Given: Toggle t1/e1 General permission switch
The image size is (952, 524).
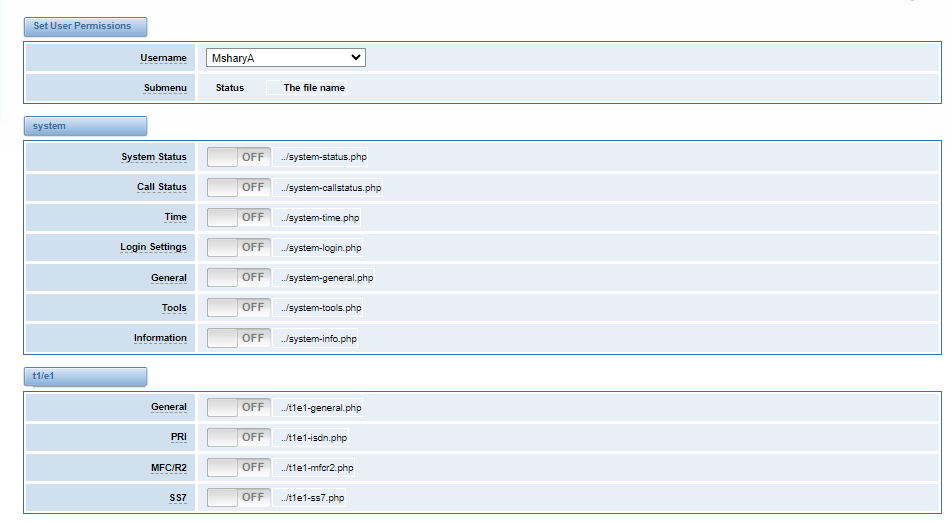Looking at the screenshot, I should tap(239, 407).
